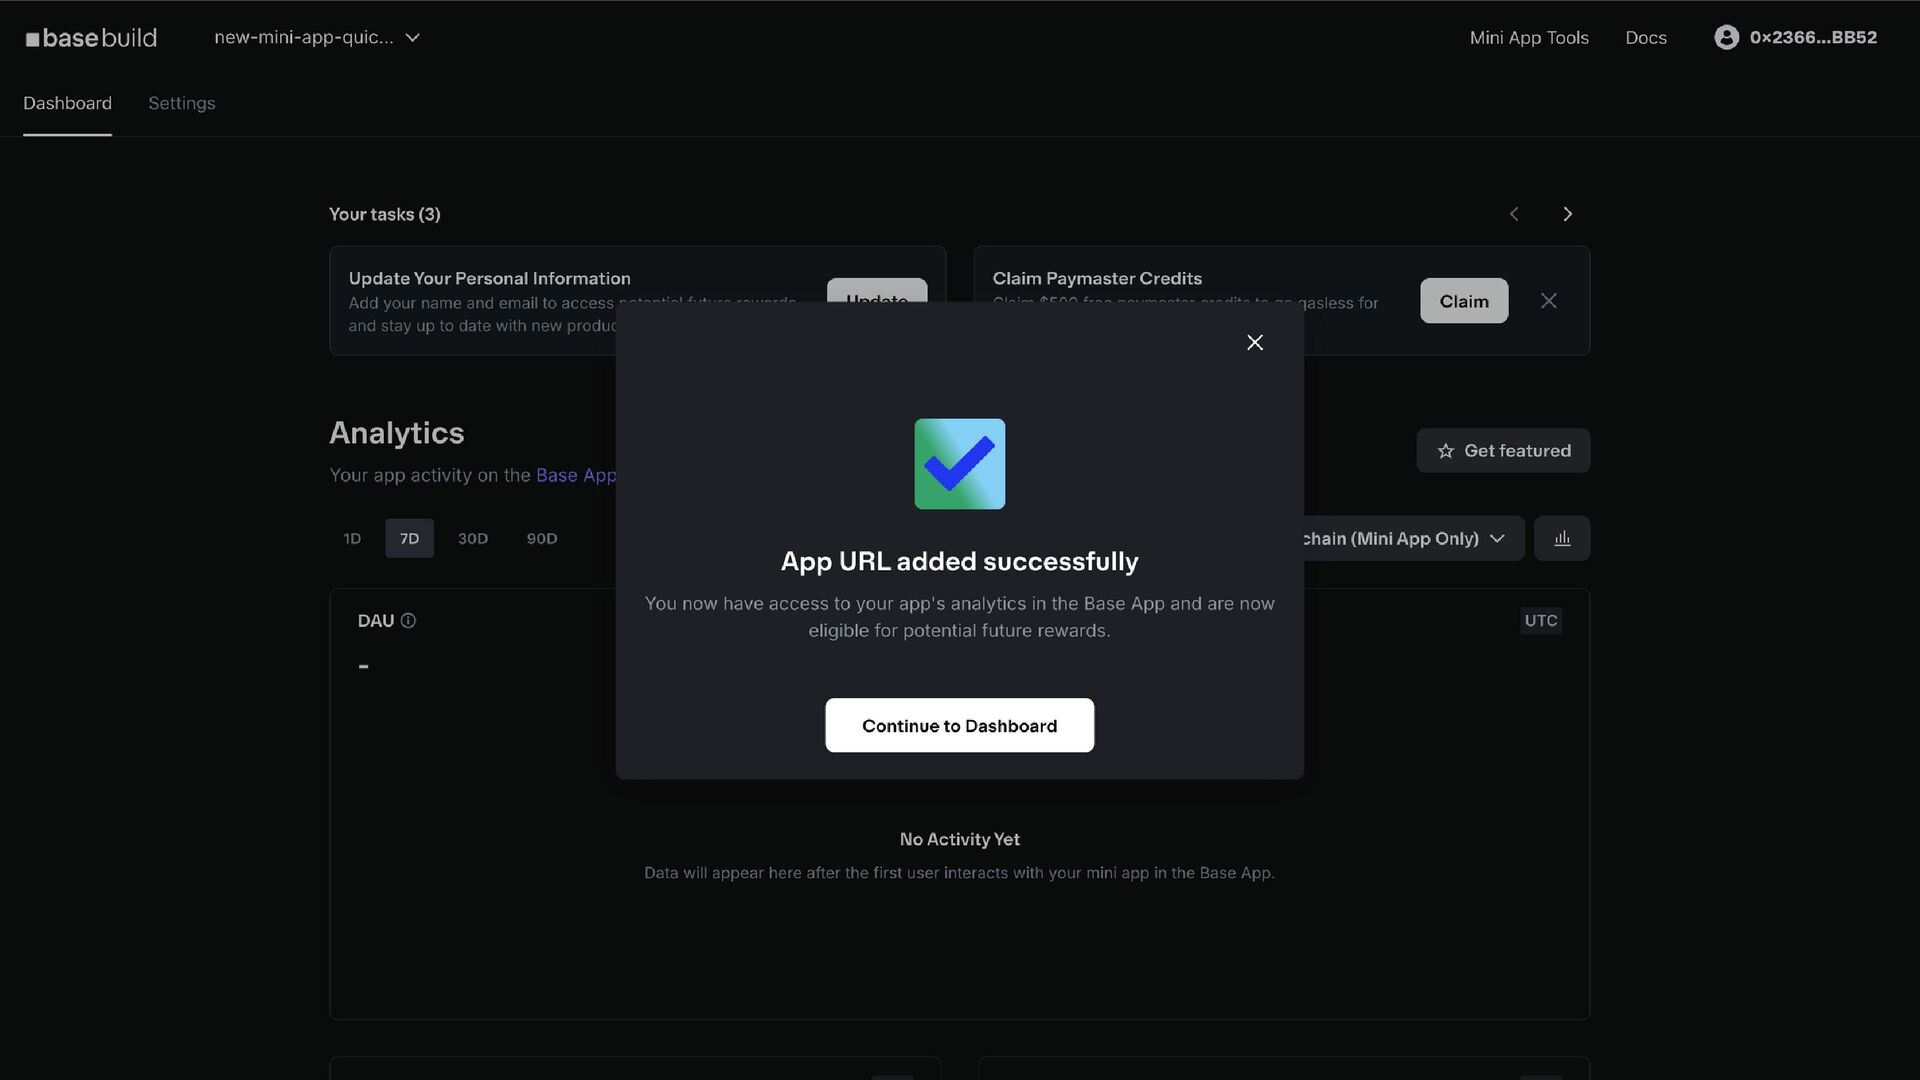The image size is (1920, 1080).
Task: Select the 90D time range
Action: (542, 539)
